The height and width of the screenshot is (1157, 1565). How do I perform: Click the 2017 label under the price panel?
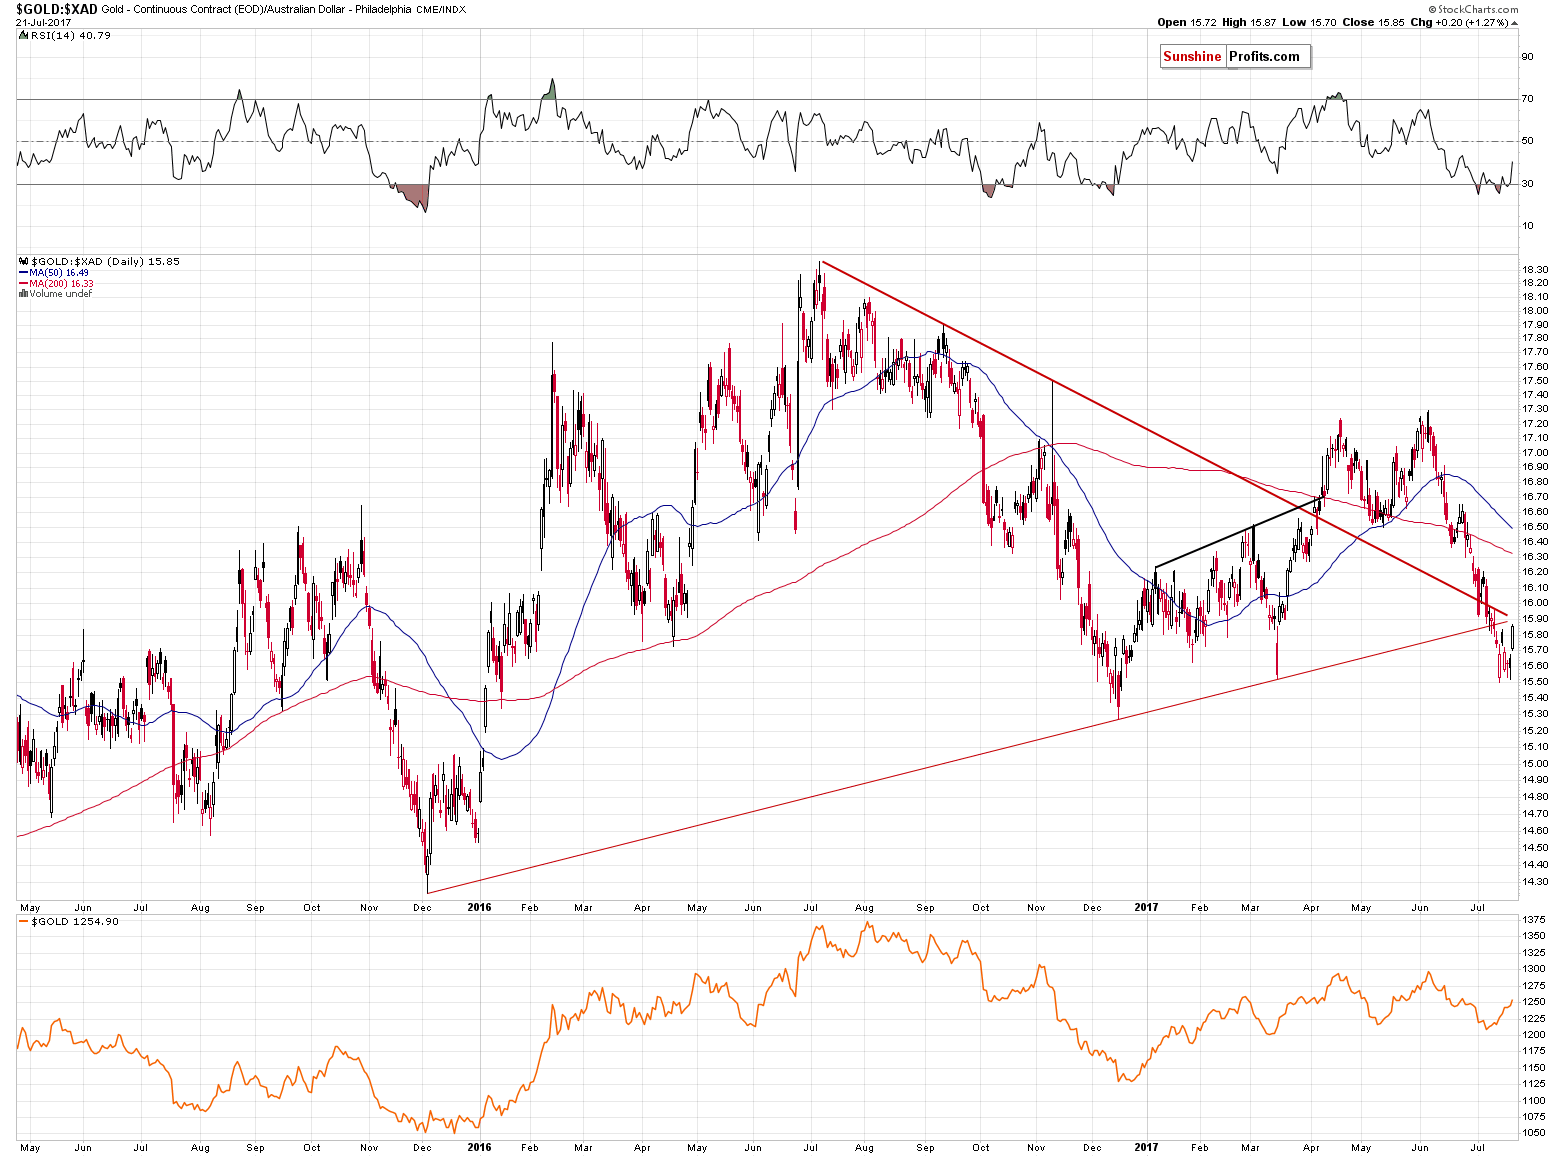[x=1146, y=908]
